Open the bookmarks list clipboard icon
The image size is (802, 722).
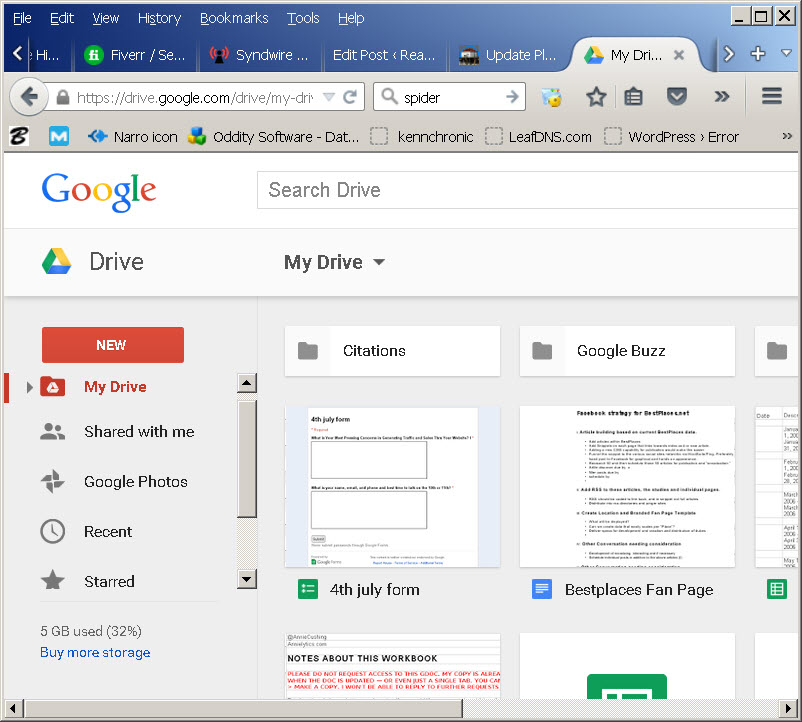point(633,97)
